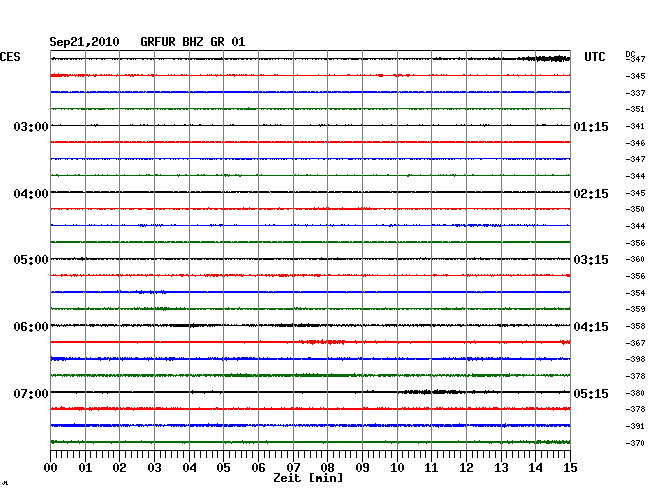
Task: Click DC offset value -367
Action: click(635, 343)
